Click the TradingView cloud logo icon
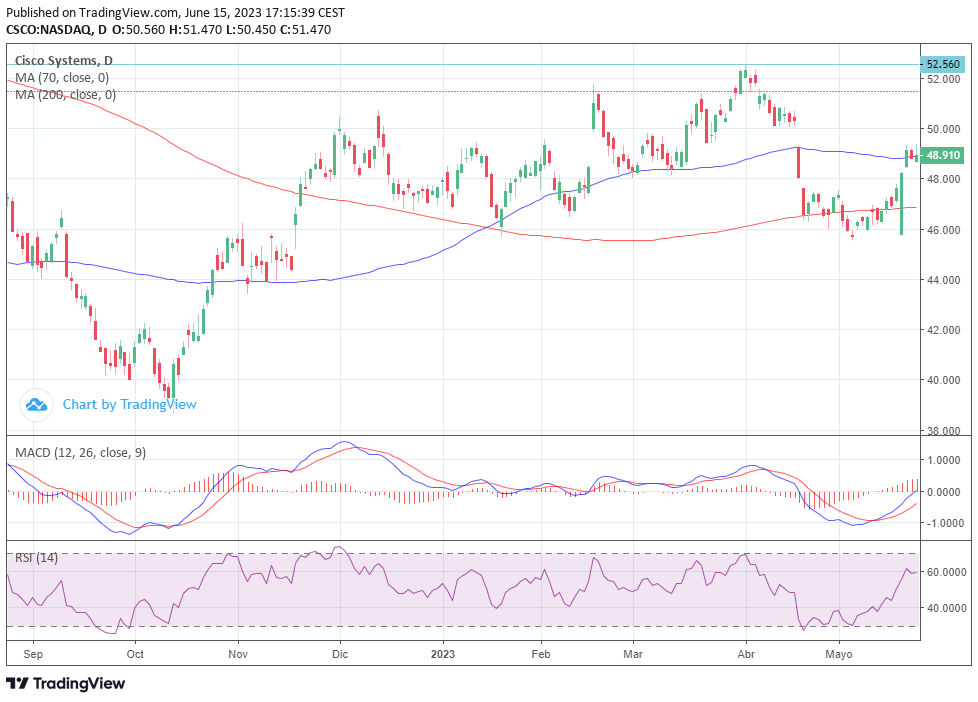 click(36, 405)
